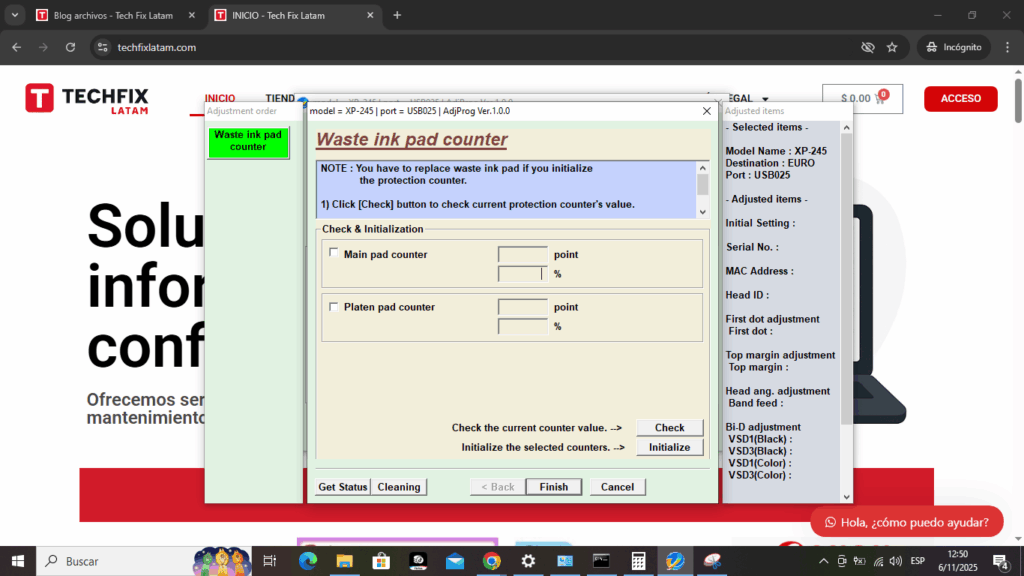The width and height of the screenshot is (1024, 576).
Task: Enable the Main pad counter checkbox
Action: 334,253
